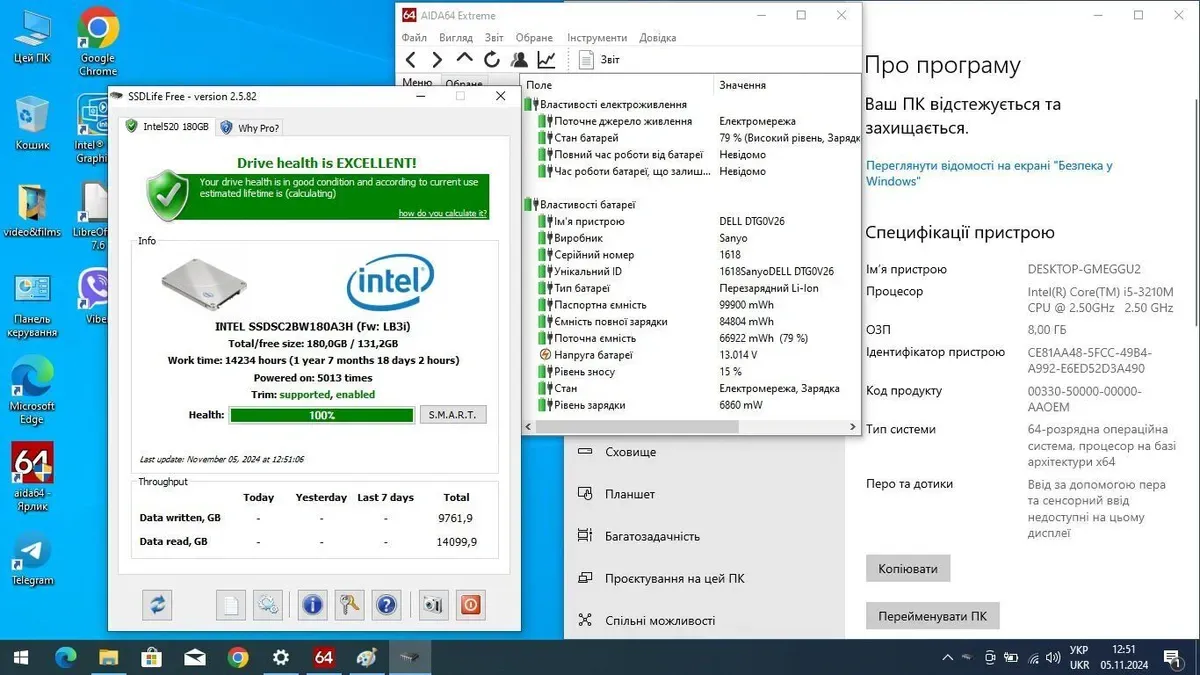The height and width of the screenshot is (675, 1200).
Task: Open the Інструменти menu in AIDA64
Action: (597, 38)
